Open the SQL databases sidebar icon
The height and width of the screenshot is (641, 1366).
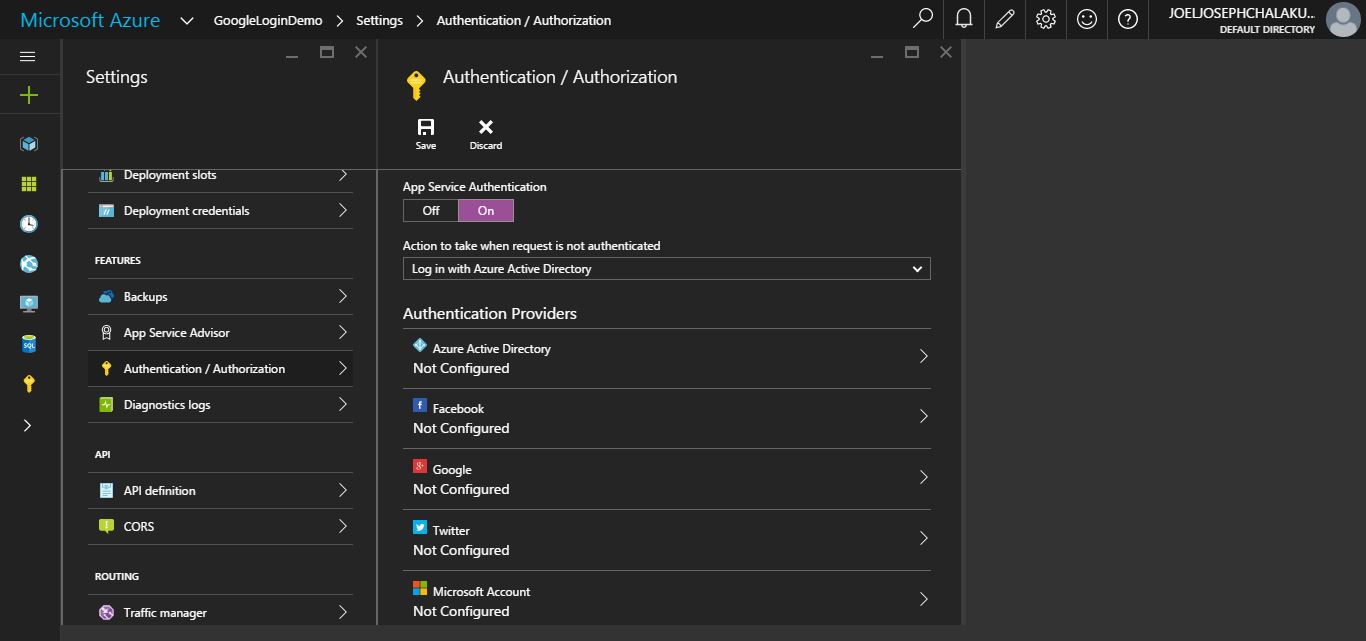29,344
